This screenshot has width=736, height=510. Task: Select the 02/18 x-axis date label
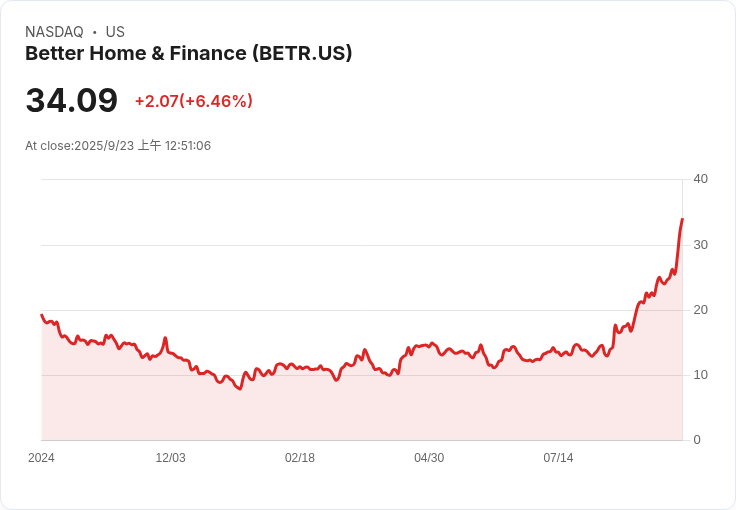click(x=300, y=458)
